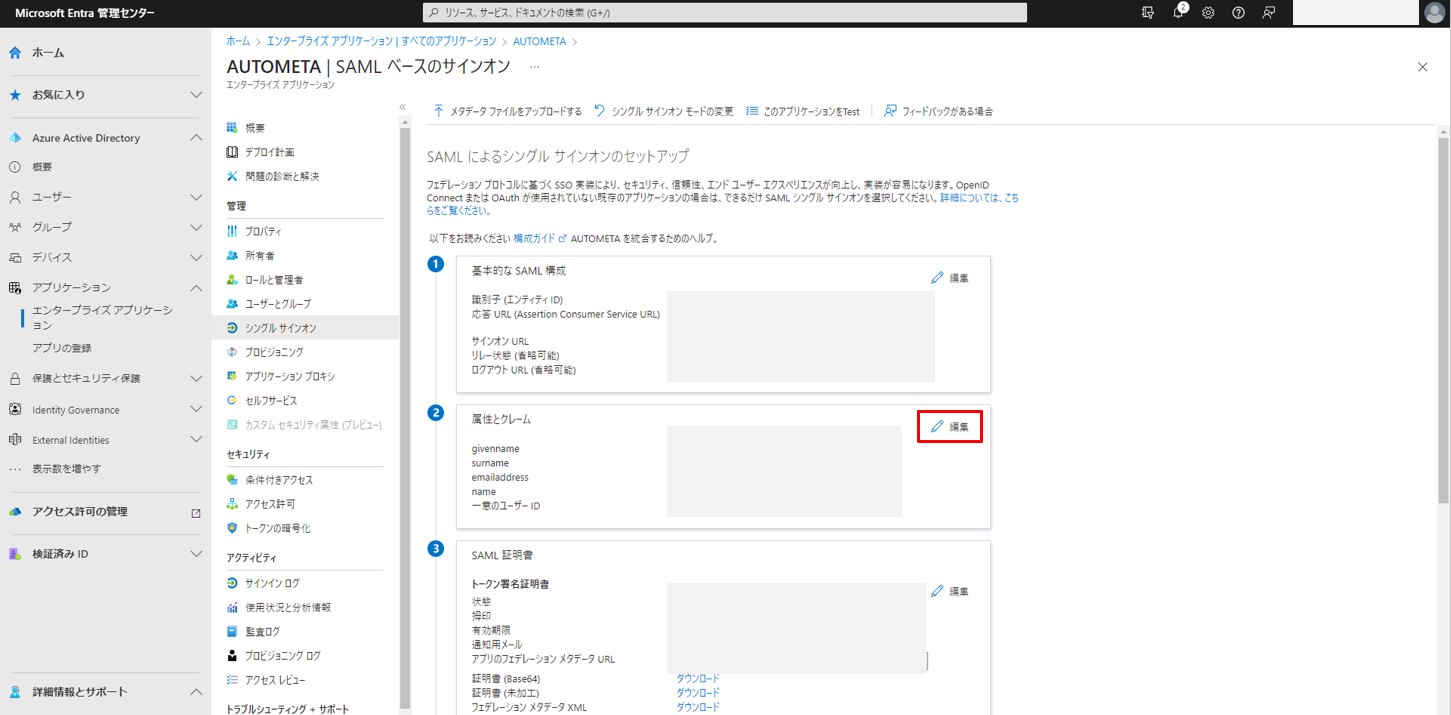Click the ユーザー person icon
Image resolution: width=1451 pixels, height=715 pixels.
pyautogui.click(x=15, y=197)
